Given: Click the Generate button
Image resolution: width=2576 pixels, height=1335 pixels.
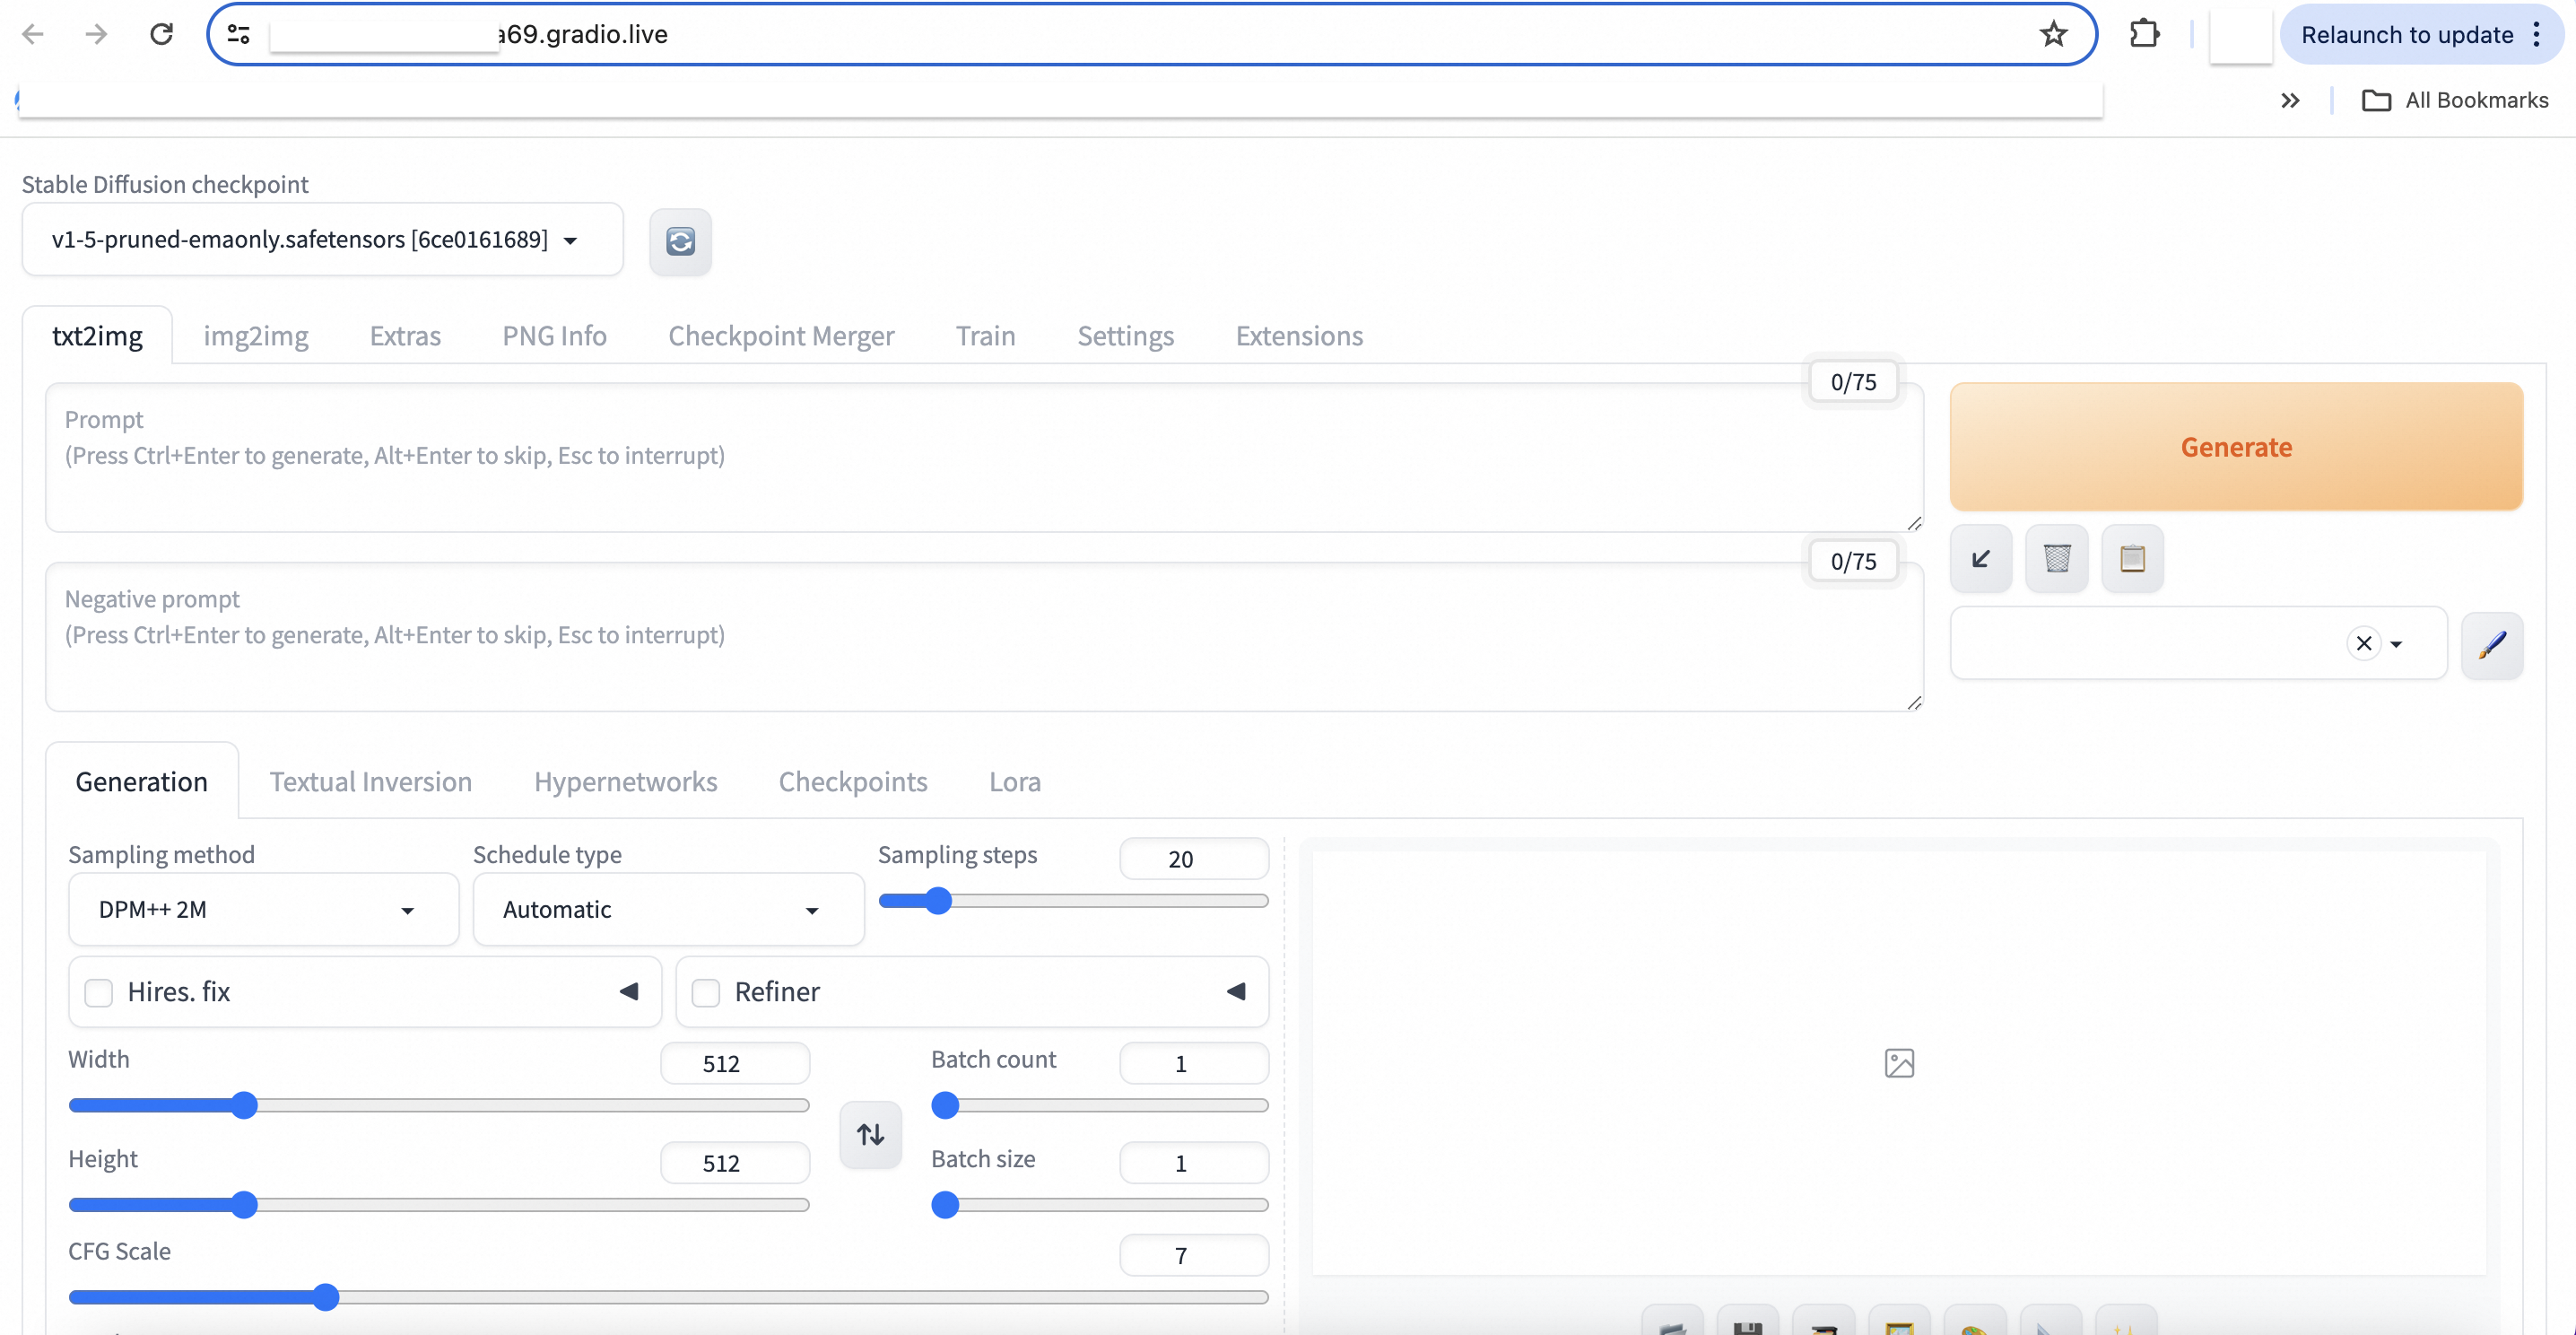Looking at the screenshot, I should point(2236,447).
